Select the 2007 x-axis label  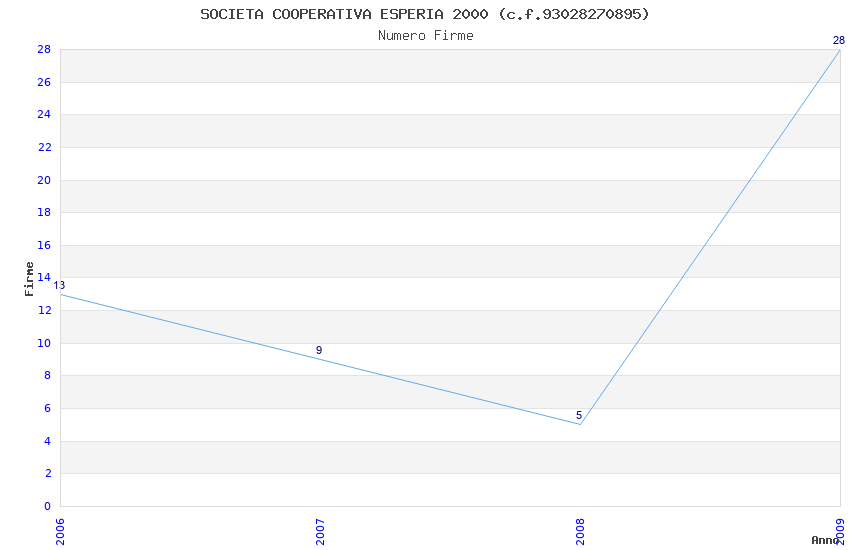tap(320, 532)
